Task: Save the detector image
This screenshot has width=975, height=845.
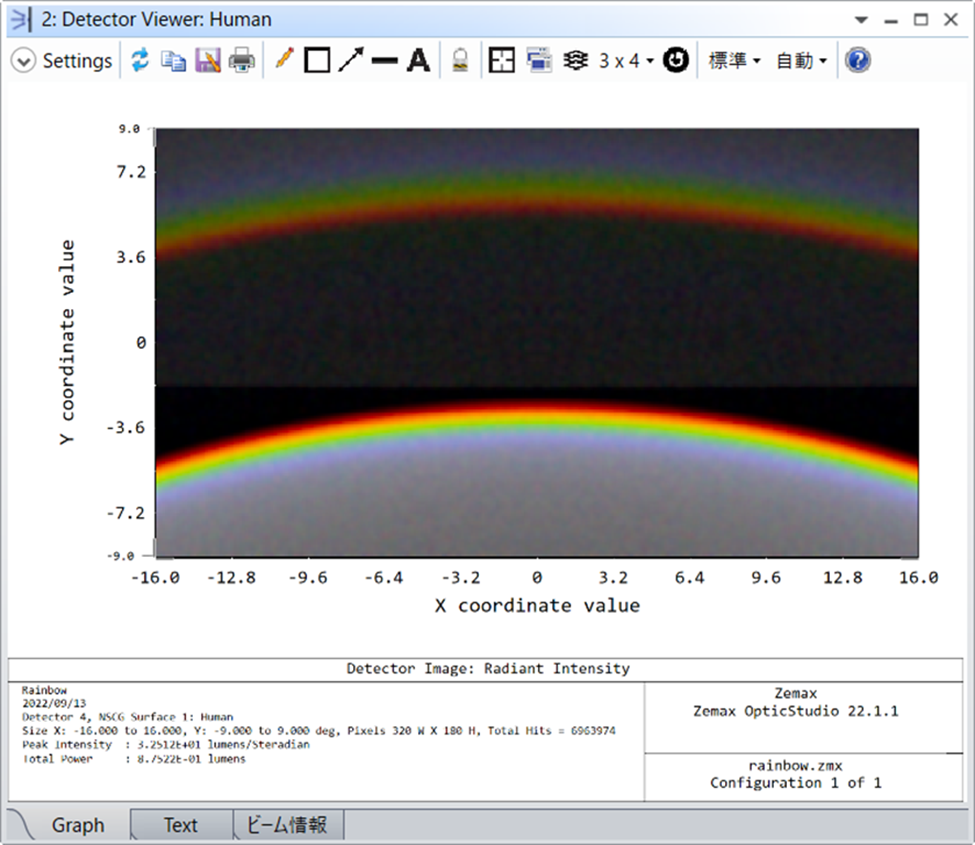Action: coord(208,60)
